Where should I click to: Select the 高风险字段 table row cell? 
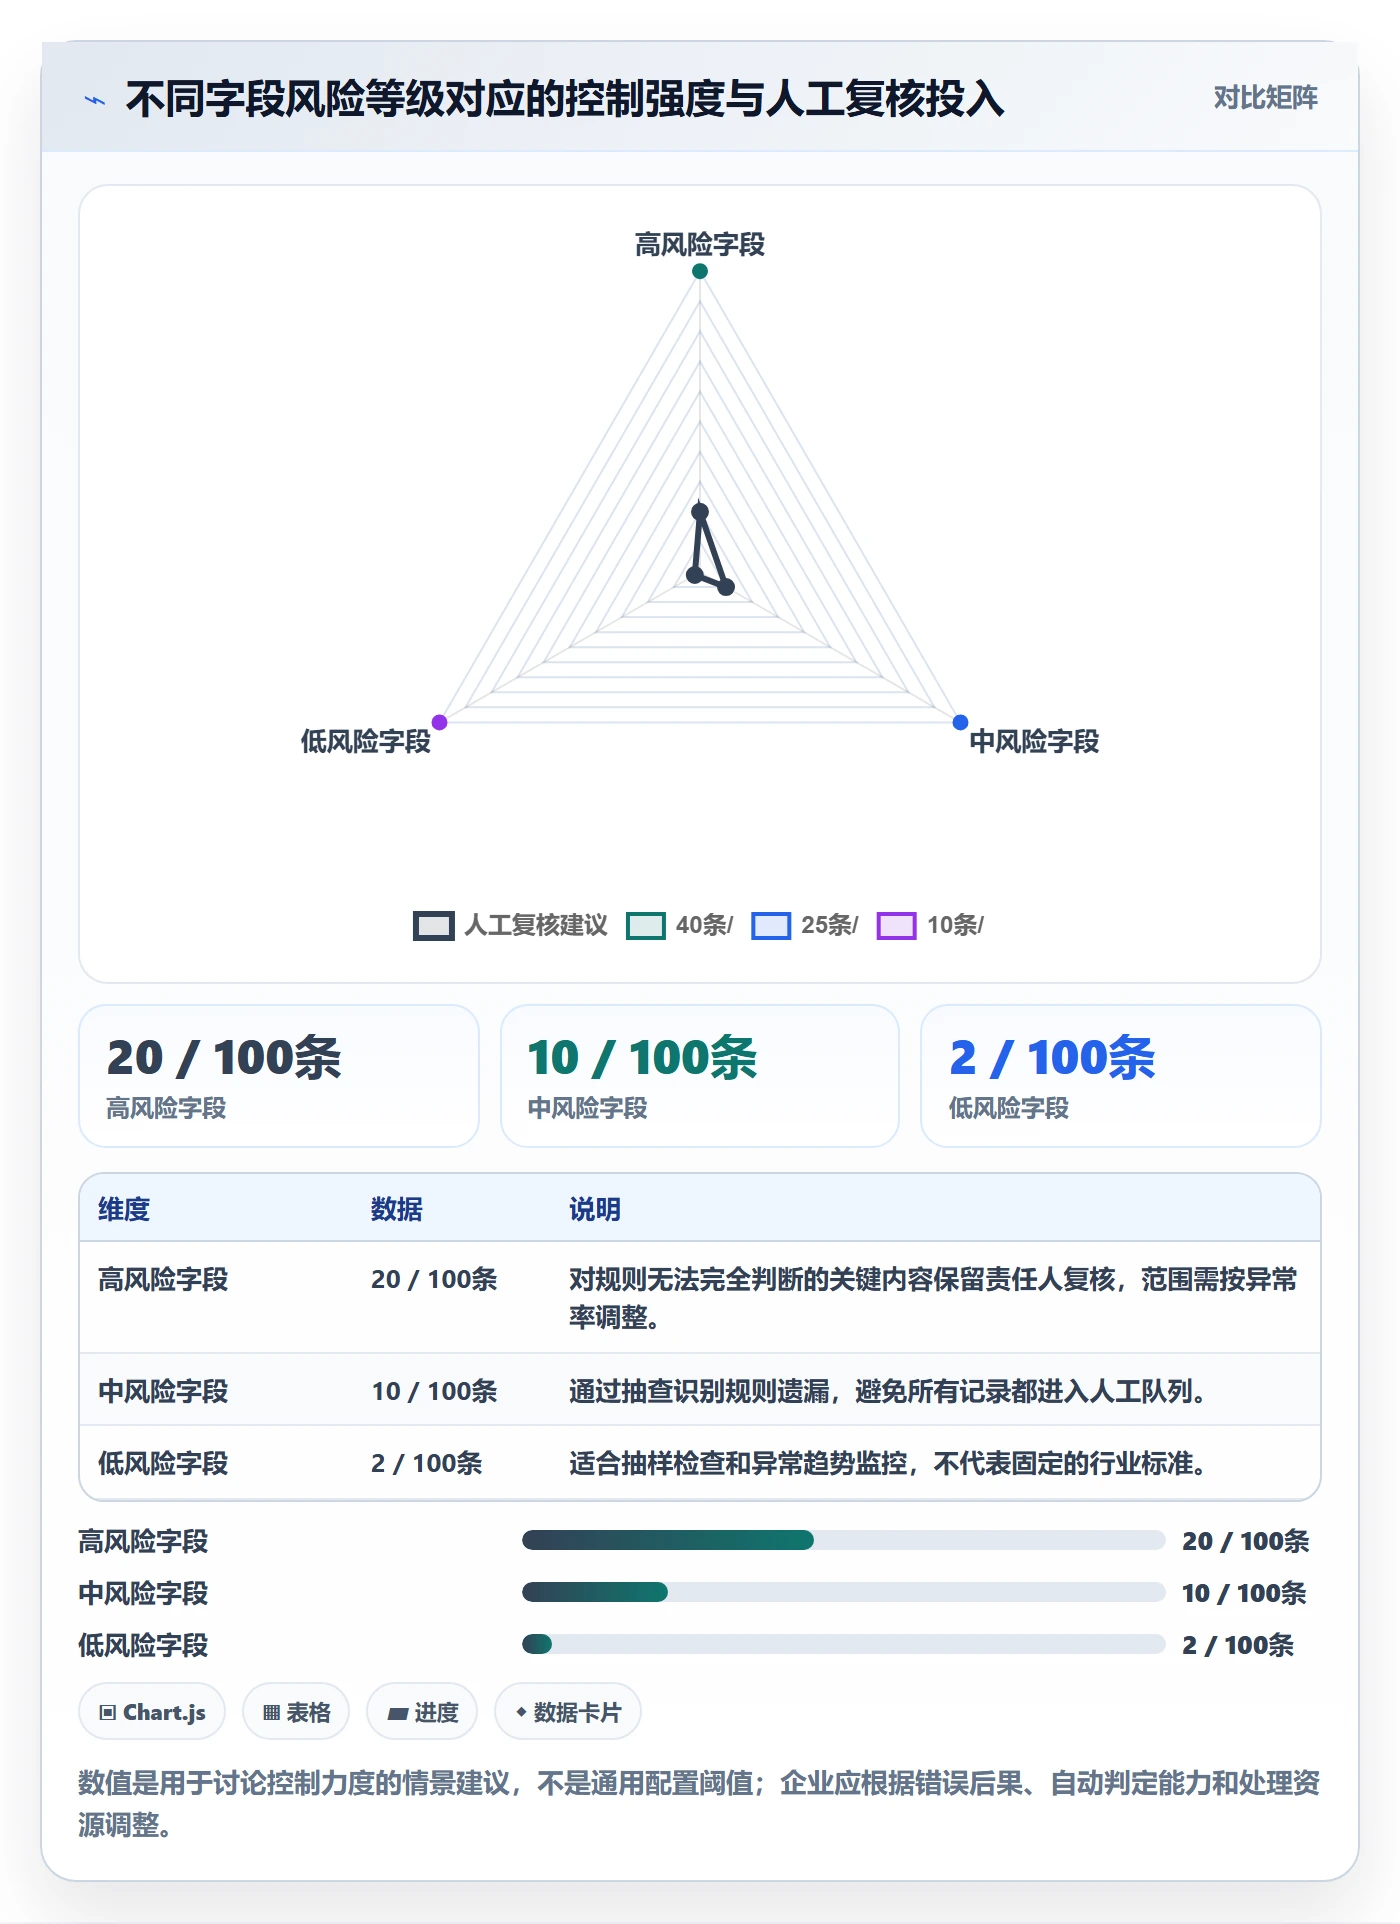(163, 1279)
